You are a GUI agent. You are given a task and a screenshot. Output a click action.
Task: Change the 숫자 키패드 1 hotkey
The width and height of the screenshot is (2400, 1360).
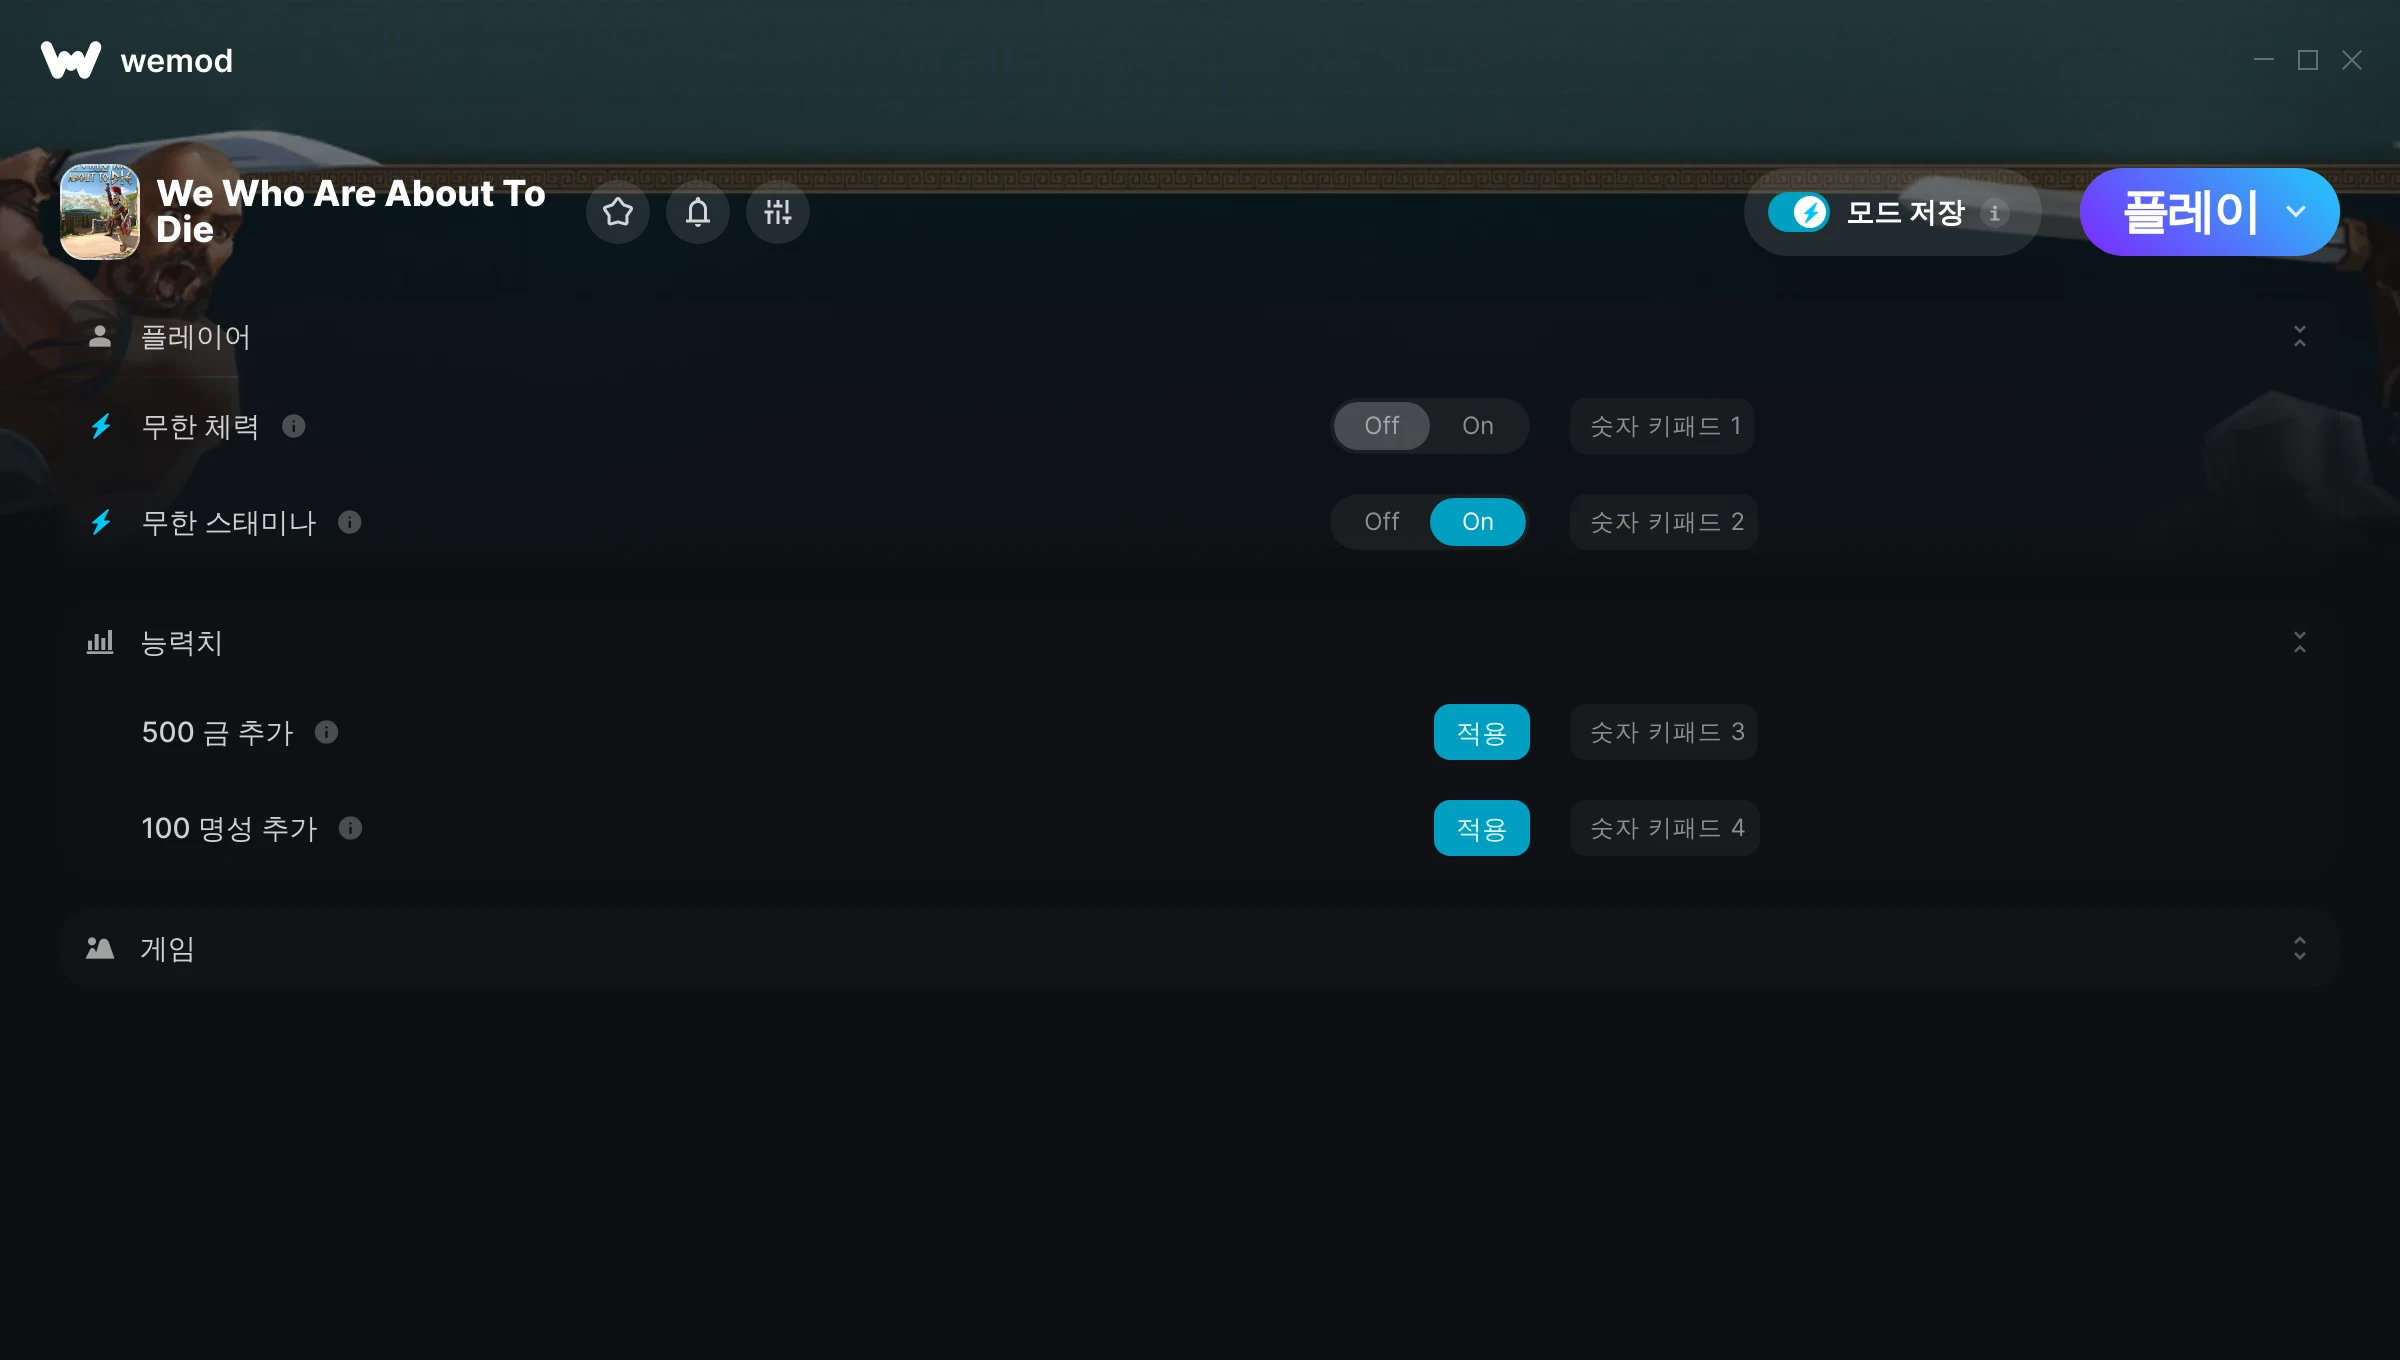click(x=1662, y=426)
